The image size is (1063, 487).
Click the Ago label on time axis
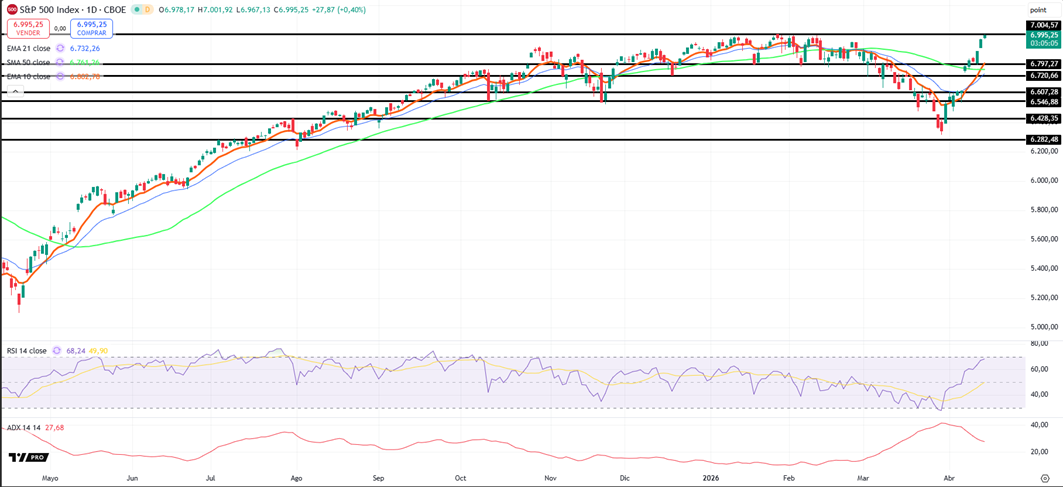[296, 478]
